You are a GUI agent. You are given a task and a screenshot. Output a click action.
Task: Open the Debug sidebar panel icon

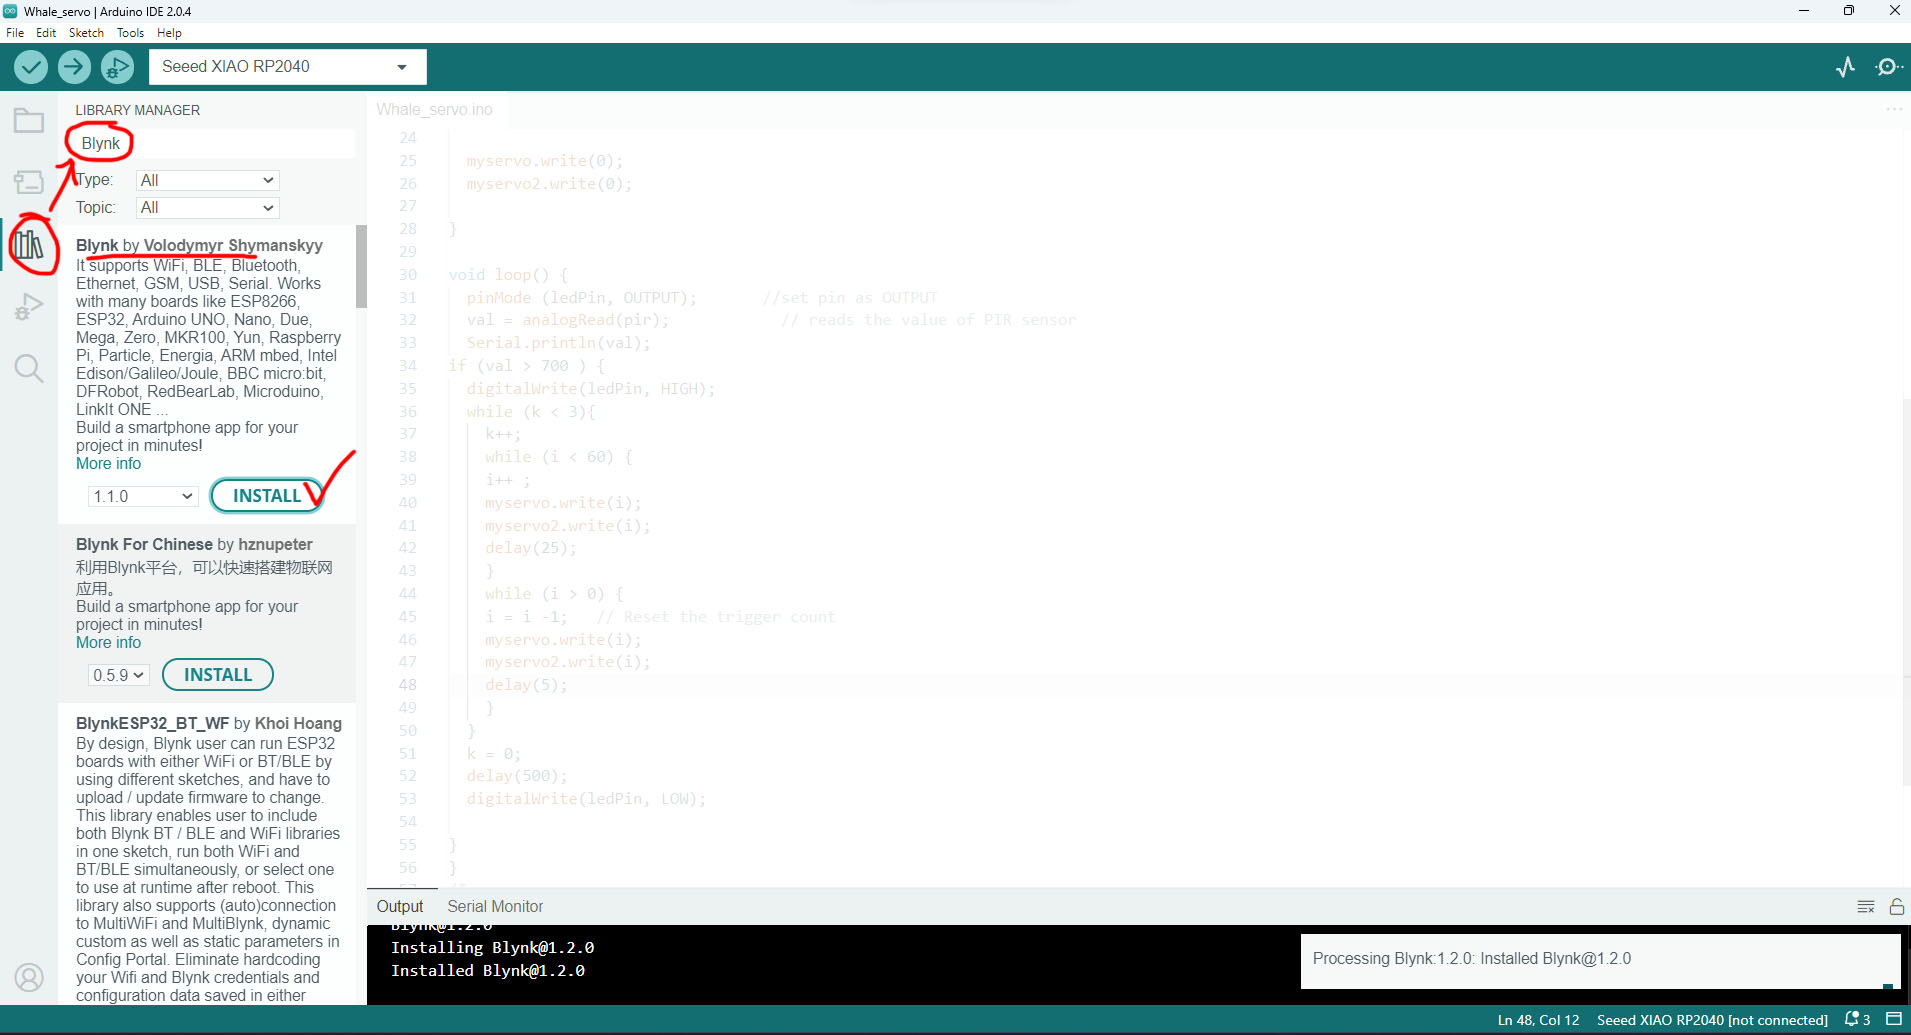29,306
